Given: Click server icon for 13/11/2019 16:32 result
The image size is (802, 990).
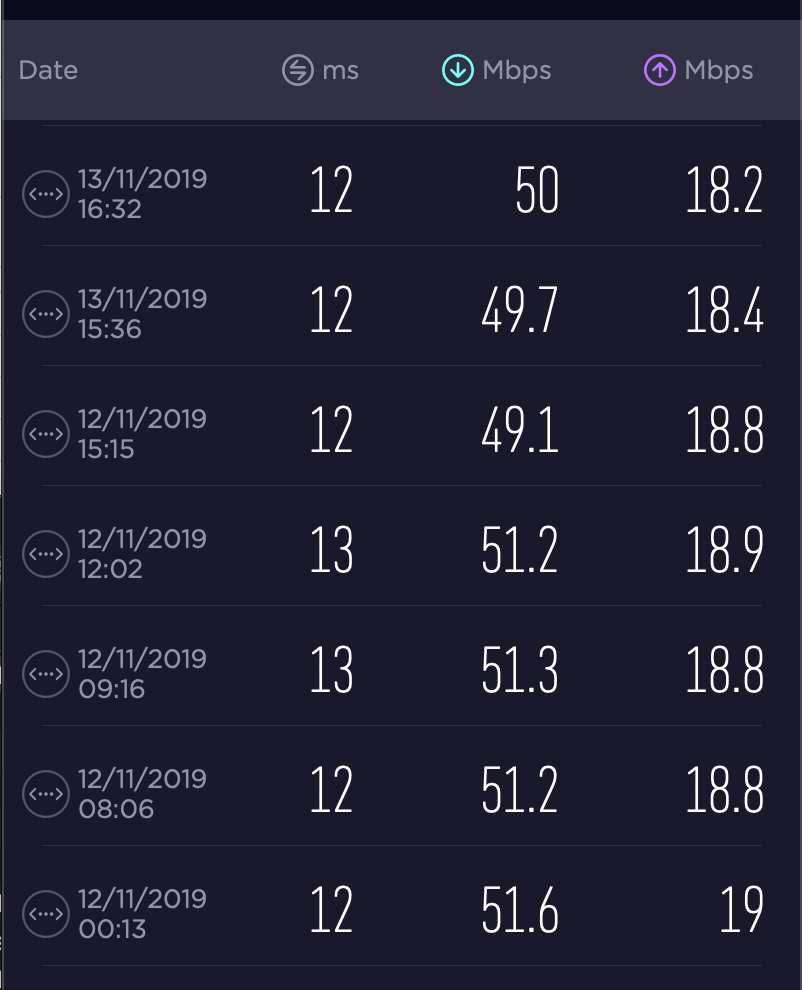Looking at the screenshot, I should coord(46,194).
